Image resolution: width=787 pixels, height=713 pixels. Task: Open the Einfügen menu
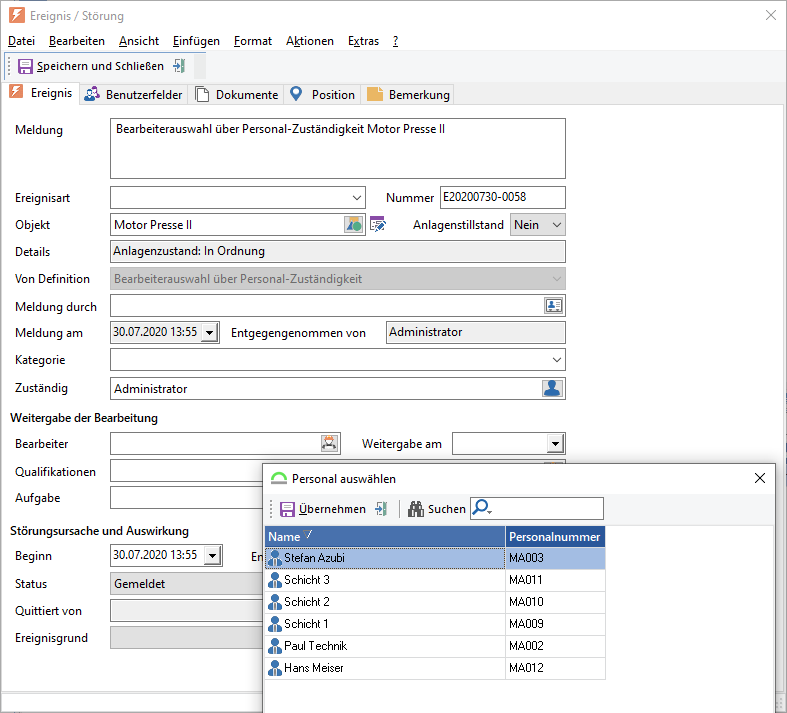pos(196,41)
